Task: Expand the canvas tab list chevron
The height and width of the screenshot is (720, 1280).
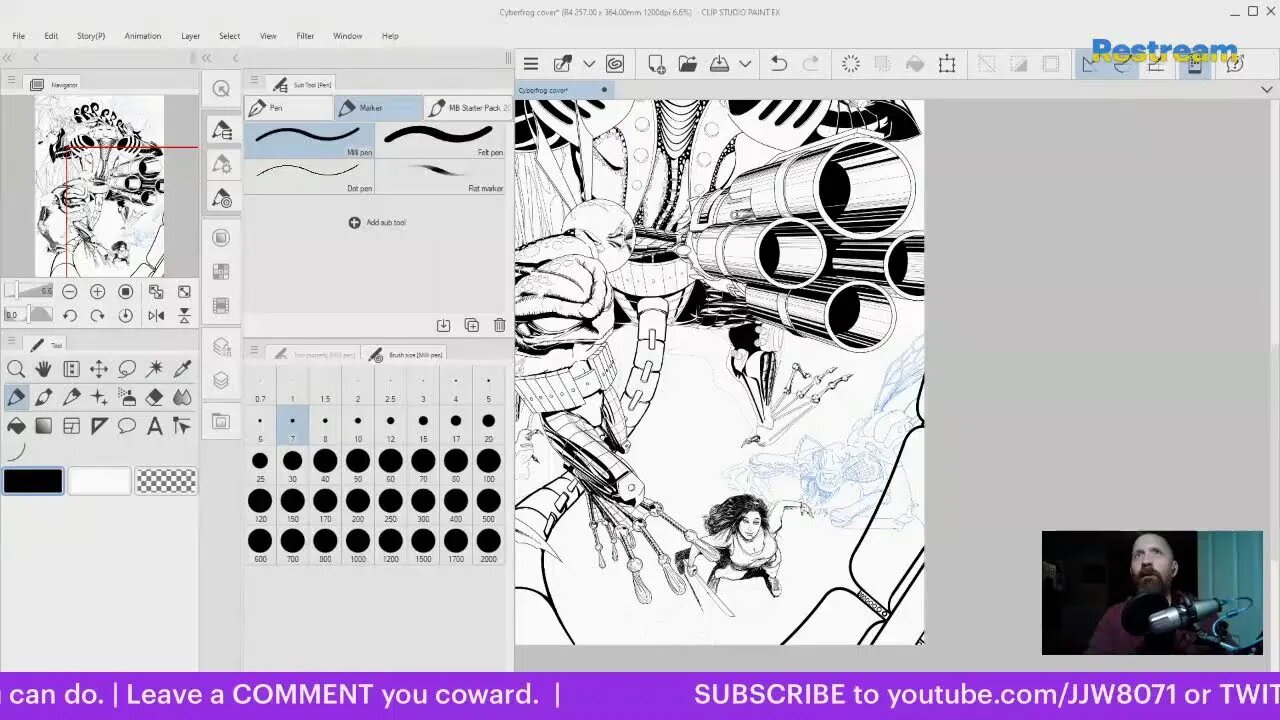Action: [x=1266, y=90]
